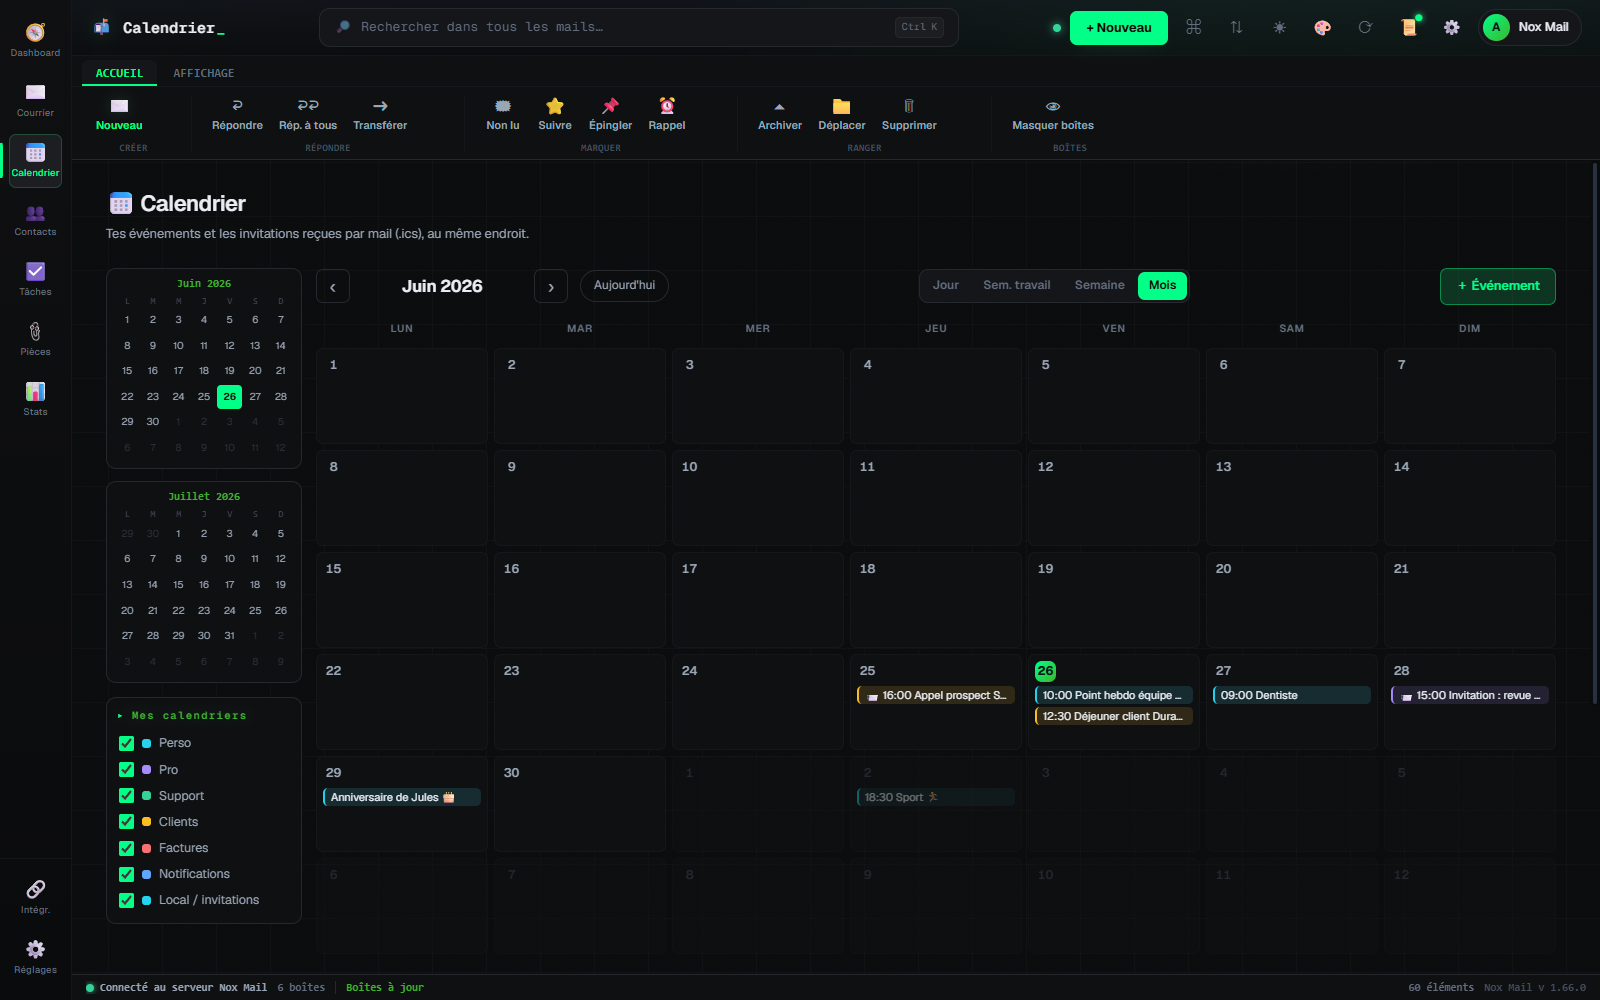Open Réglages settings in the sidebar
Screen dimensions: 1600x1000
click(x=35, y=957)
